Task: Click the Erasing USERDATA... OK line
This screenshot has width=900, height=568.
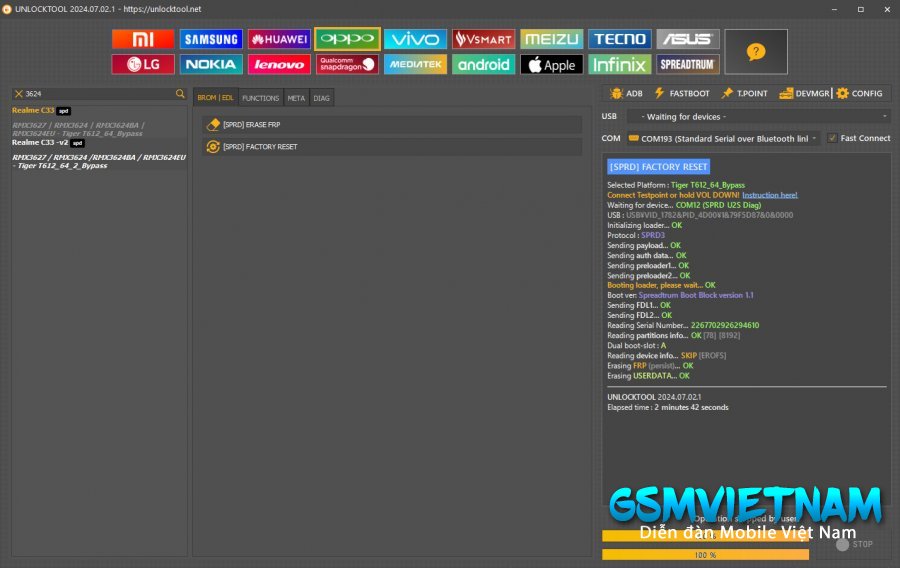Action: [649, 376]
